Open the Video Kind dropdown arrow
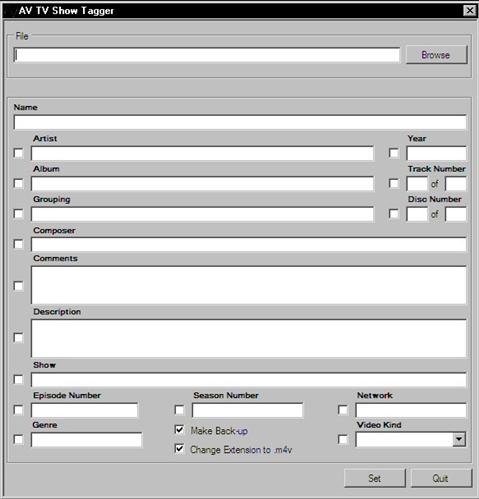The height and width of the screenshot is (499, 479). [x=459, y=439]
